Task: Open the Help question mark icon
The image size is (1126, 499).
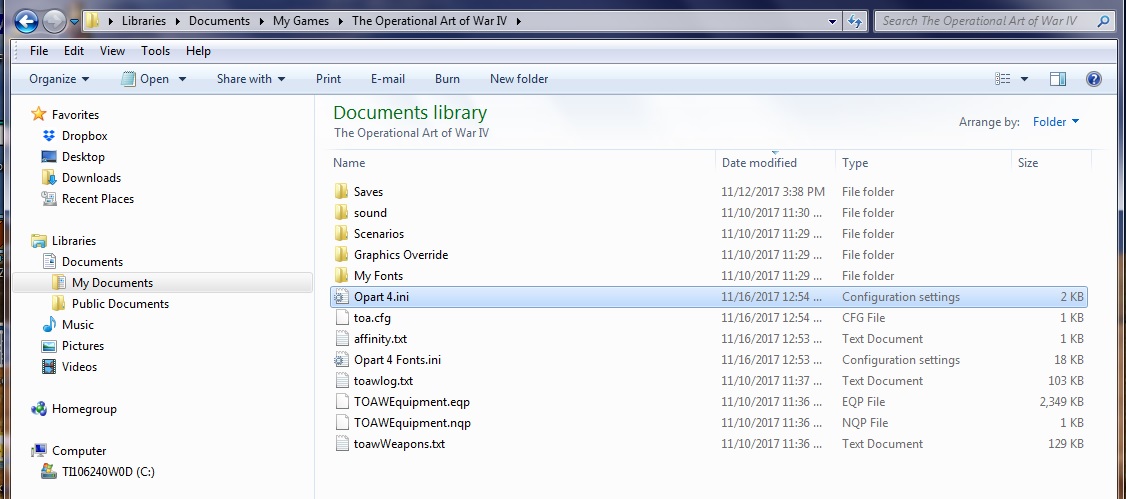Action: tap(1094, 79)
